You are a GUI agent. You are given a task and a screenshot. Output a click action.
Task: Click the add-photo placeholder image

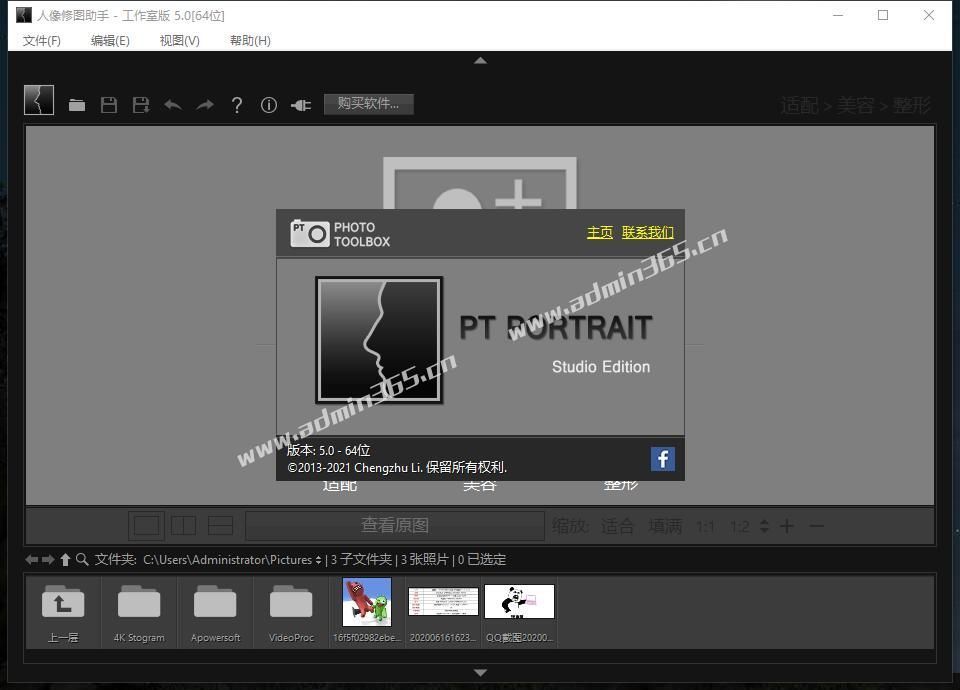479,183
